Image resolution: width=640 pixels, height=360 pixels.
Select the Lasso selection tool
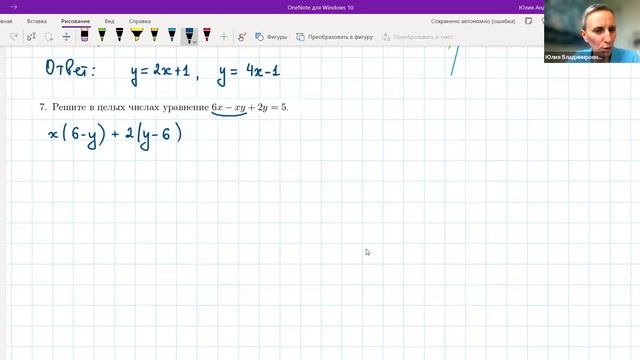49,37
